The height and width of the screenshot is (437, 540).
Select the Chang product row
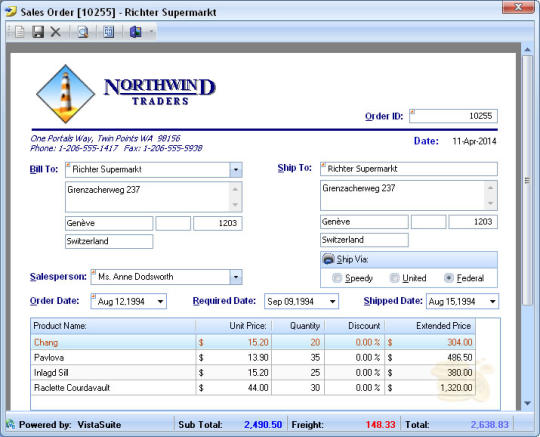253,342
